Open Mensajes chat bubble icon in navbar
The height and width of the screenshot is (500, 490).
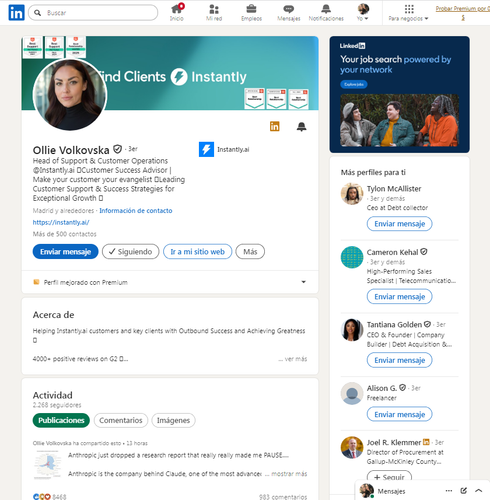tap(289, 12)
